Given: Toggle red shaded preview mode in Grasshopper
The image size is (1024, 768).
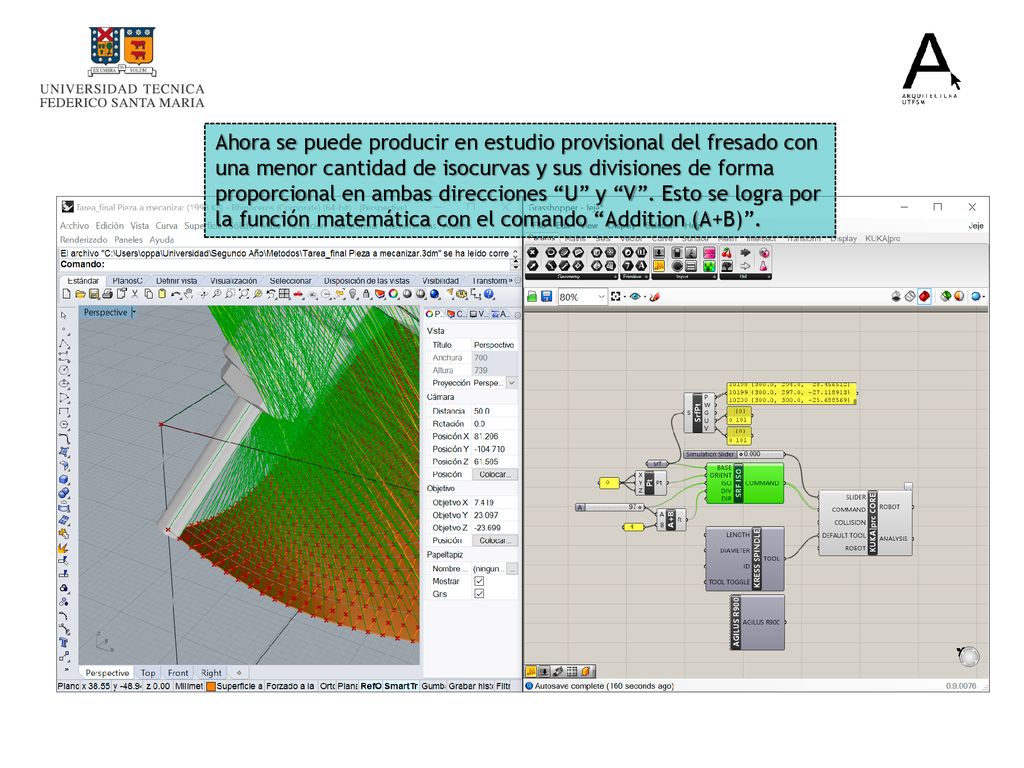Looking at the screenshot, I should point(924,296).
